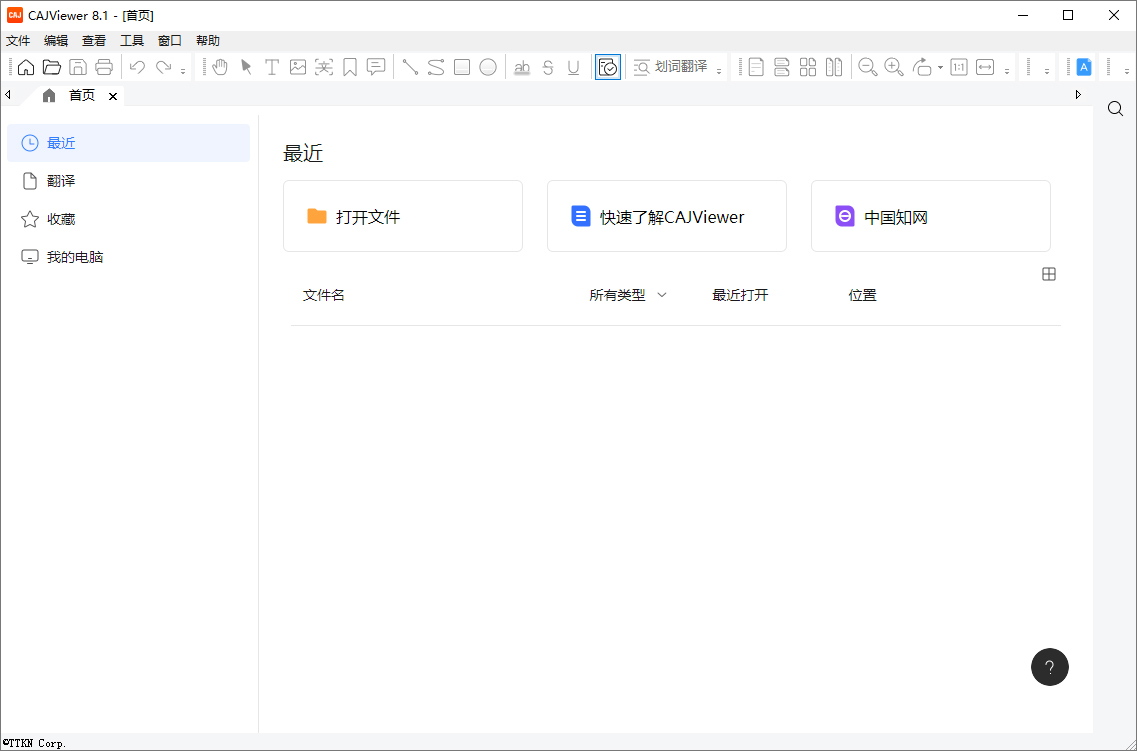Open the 中国知网 card
The width and height of the screenshot is (1137, 751).
(x=931, y=216)
